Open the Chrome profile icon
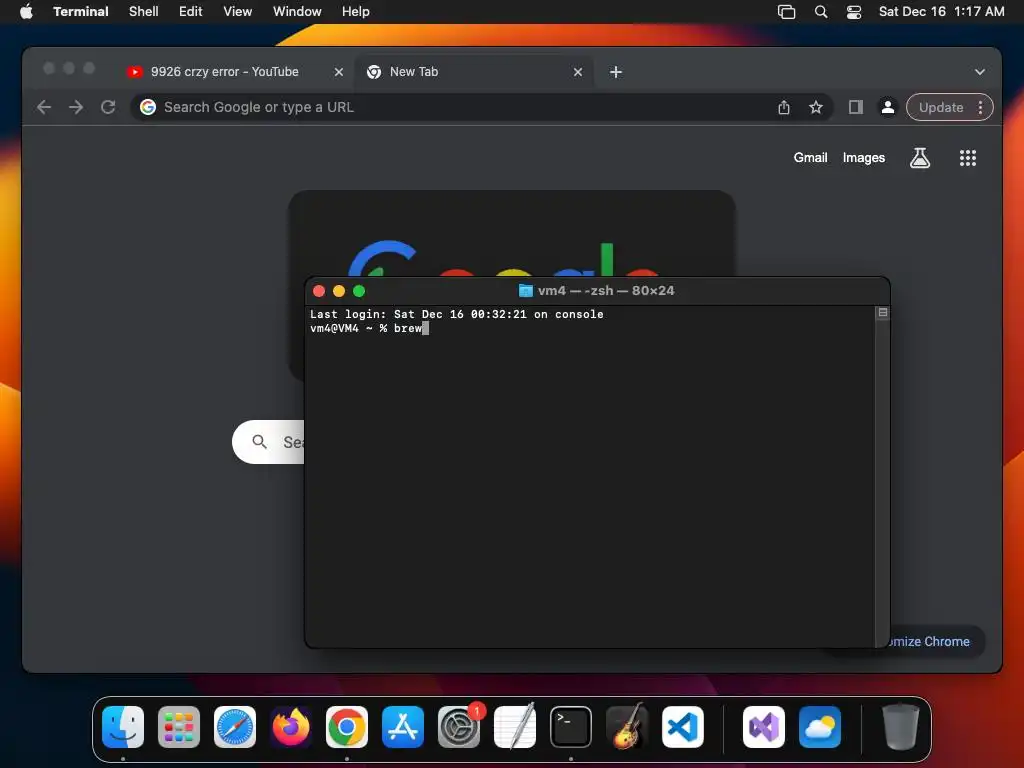The image size is (1024, 768). [888, 107]
